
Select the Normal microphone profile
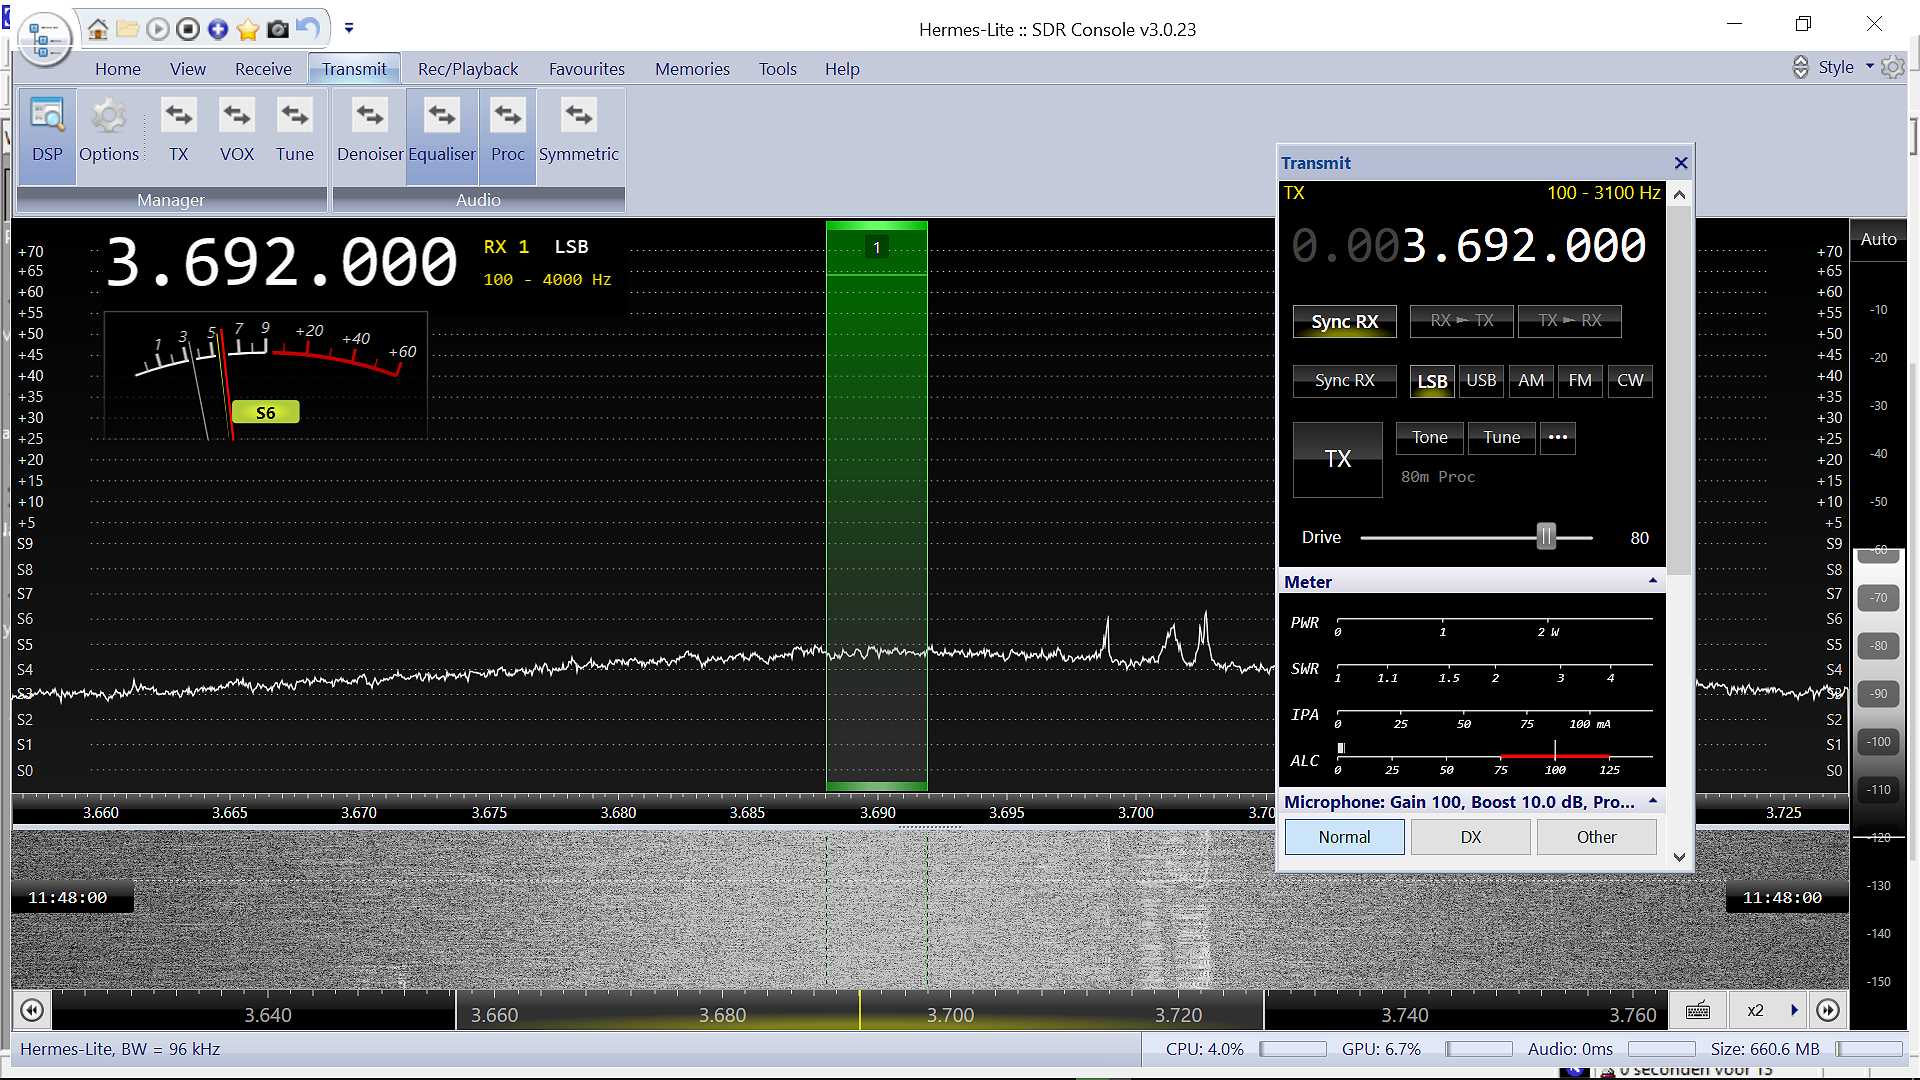(x=1344, y=837)
